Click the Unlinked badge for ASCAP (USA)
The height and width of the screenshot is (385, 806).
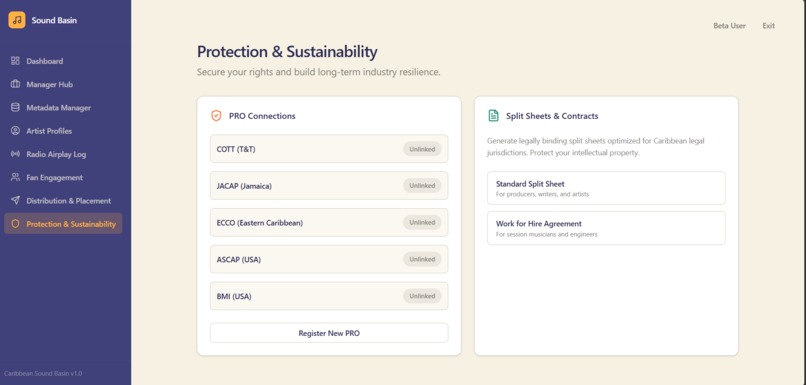tap(422, 259)
